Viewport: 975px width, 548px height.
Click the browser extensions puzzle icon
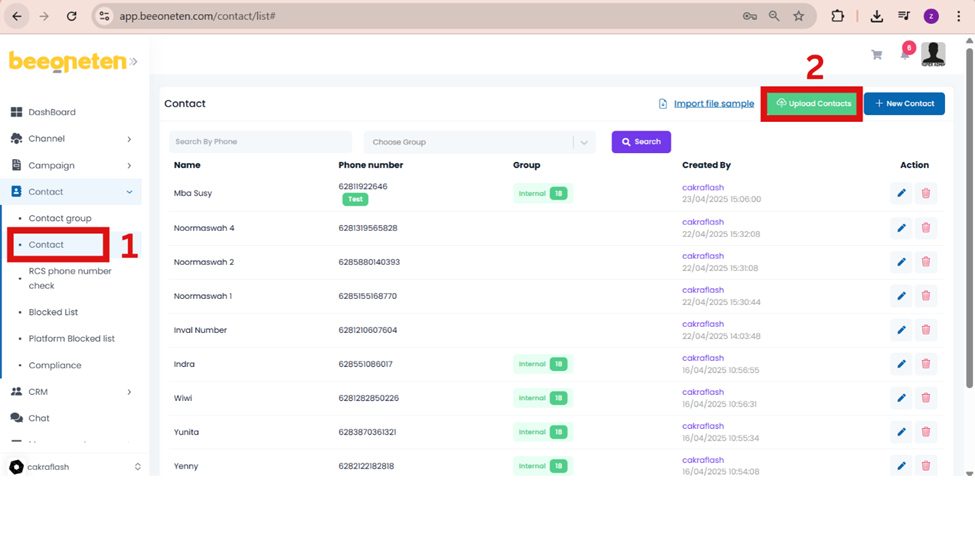[838, 16]
